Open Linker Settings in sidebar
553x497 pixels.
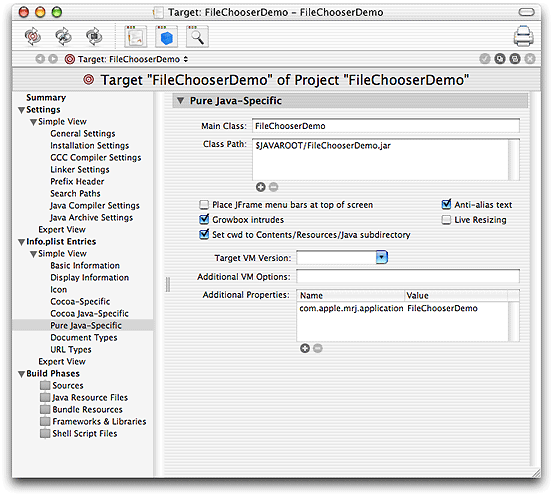click(x=80, y=169)
